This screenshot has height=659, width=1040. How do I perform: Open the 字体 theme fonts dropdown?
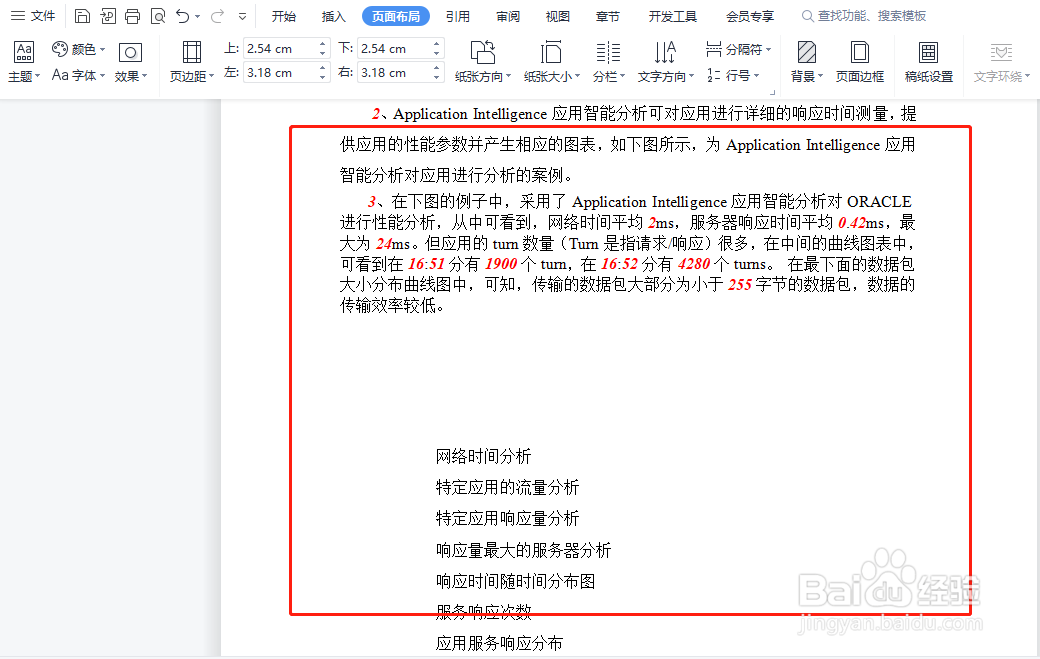point(79,75)
